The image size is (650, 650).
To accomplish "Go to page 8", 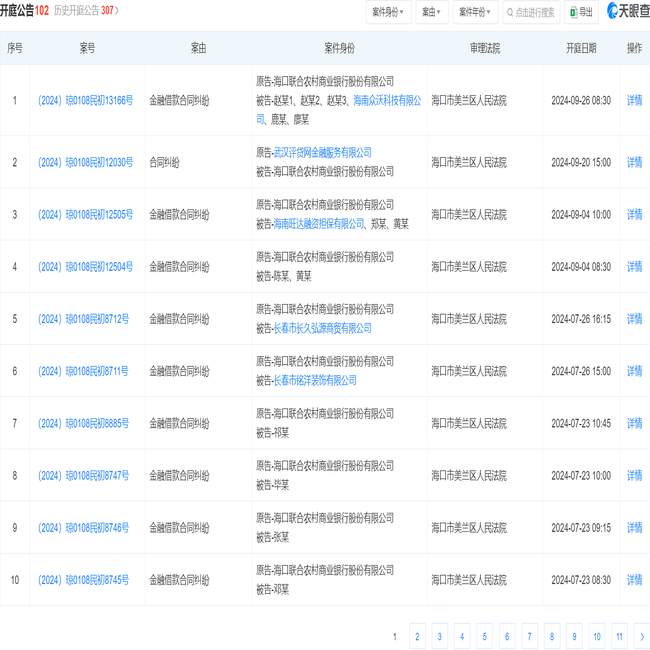I will 552,636.
